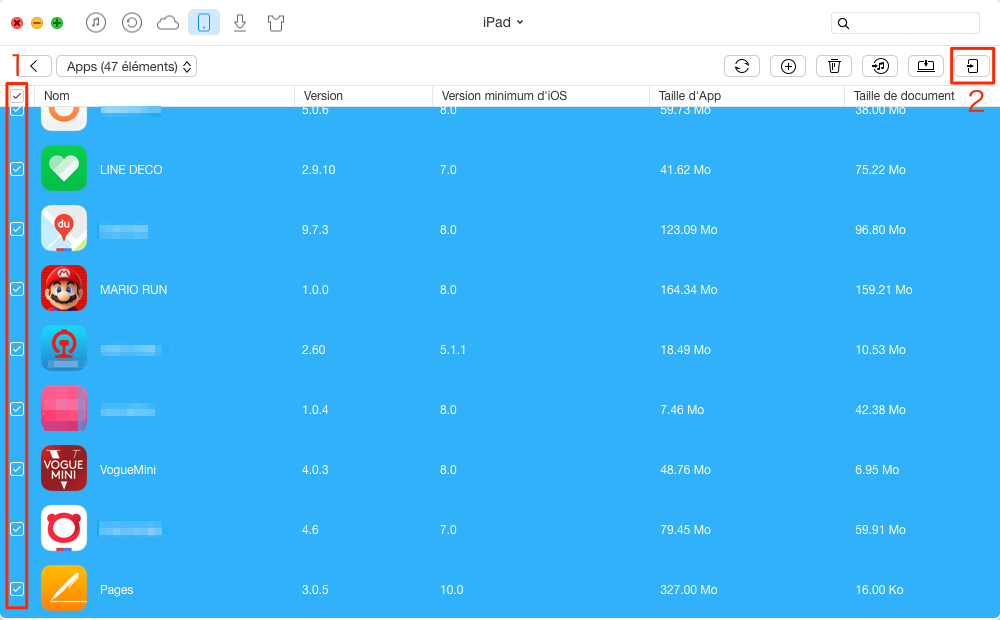
Task: Click the version 4.0.3 cell
Action: click(315, 469)
